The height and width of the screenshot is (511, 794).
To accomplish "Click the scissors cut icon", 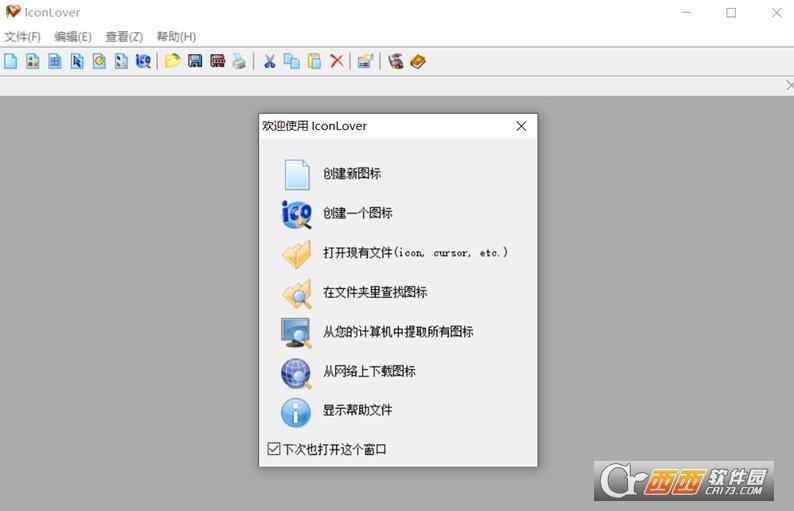I will [x=269, y=61].
